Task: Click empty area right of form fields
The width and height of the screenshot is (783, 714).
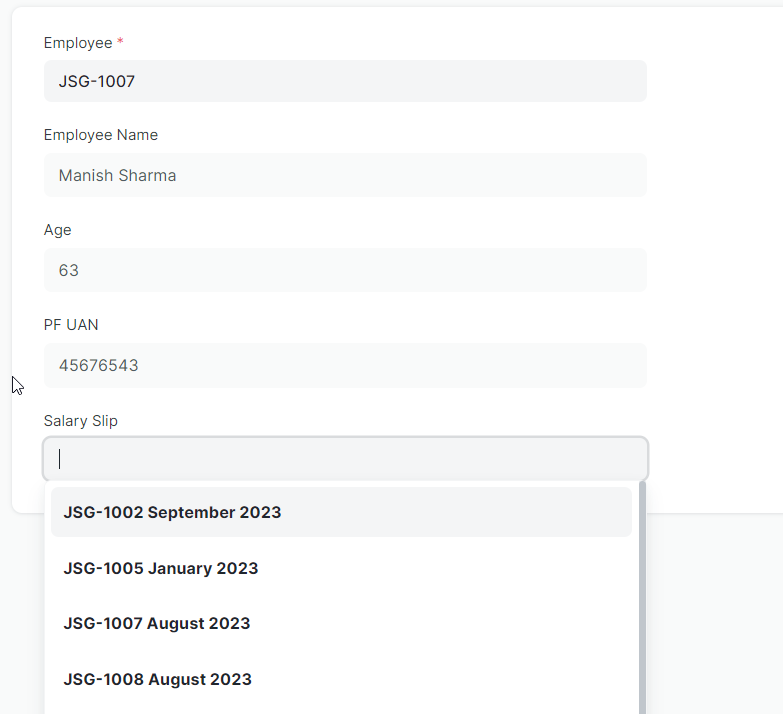Action: (x=714, y=250)
